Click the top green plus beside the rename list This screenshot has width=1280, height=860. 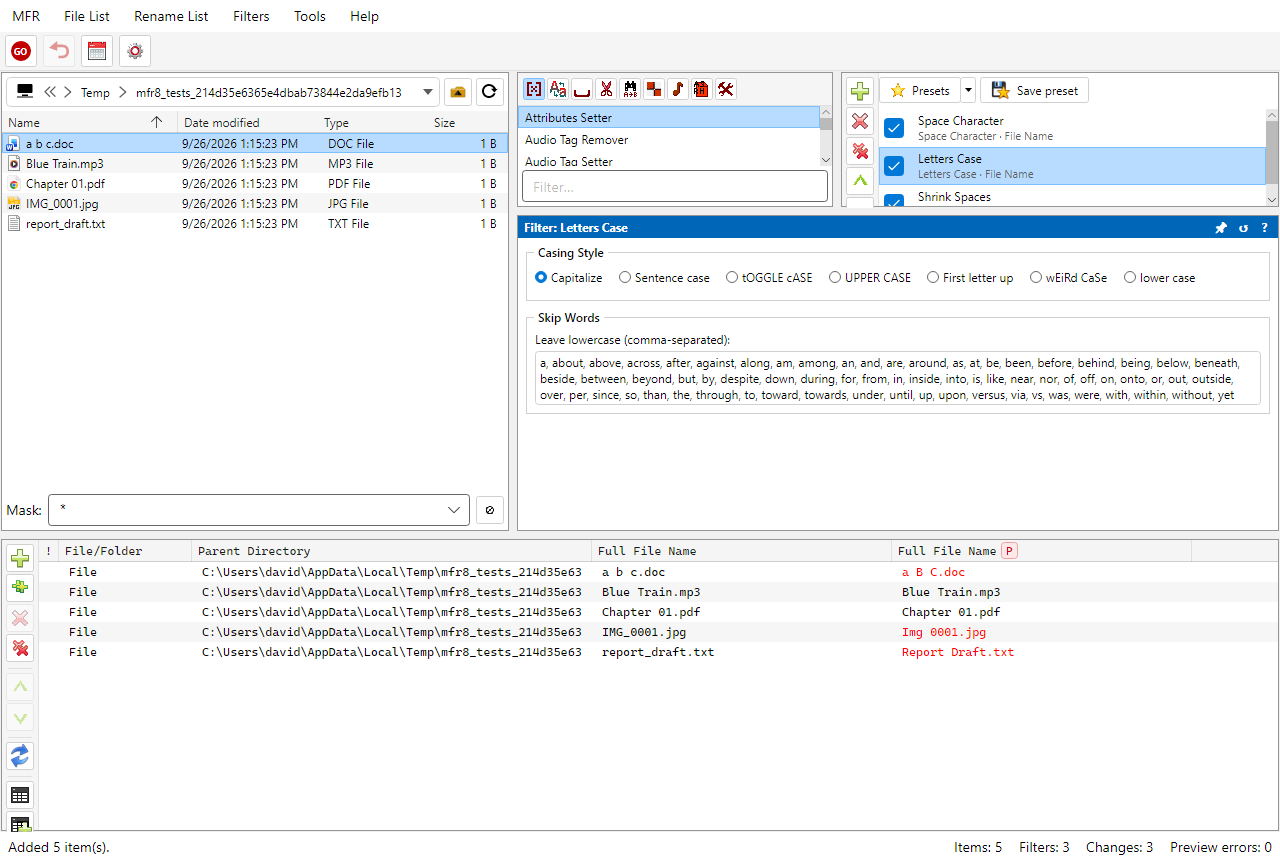pyautogui.click(x=20, y=558)
